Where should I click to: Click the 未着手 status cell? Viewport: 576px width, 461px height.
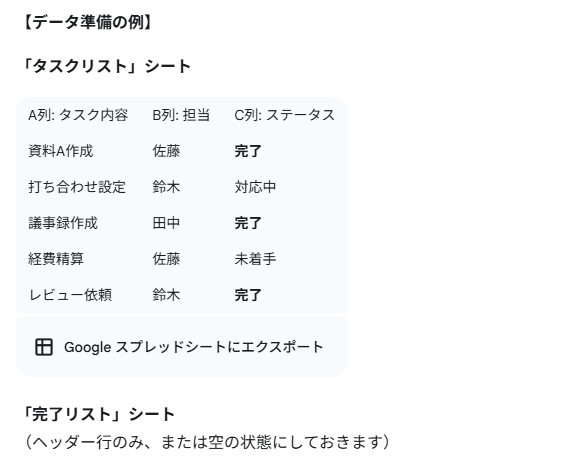click(x=255, y=259)
